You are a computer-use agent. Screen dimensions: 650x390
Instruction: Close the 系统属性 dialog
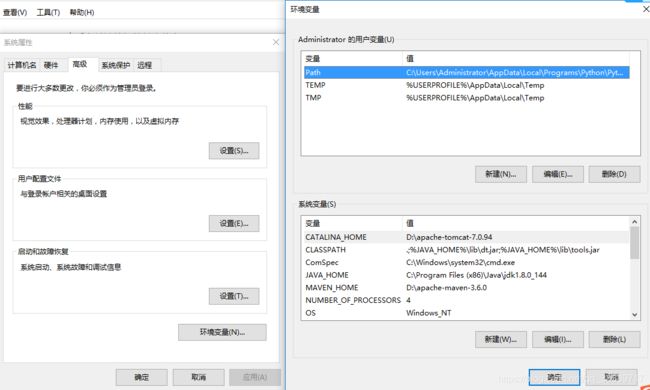point(276,42)
